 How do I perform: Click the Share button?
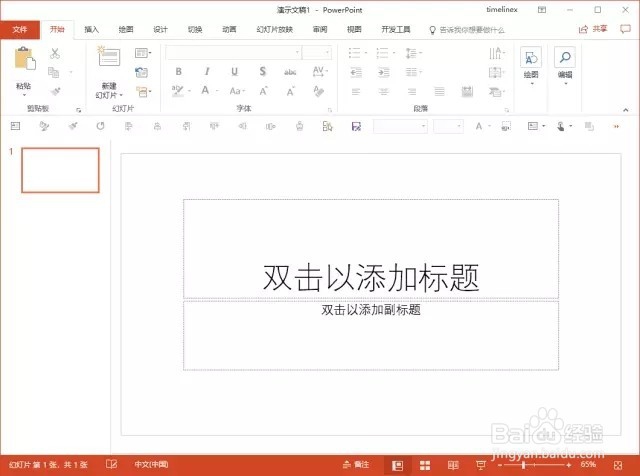coord(593,29)
